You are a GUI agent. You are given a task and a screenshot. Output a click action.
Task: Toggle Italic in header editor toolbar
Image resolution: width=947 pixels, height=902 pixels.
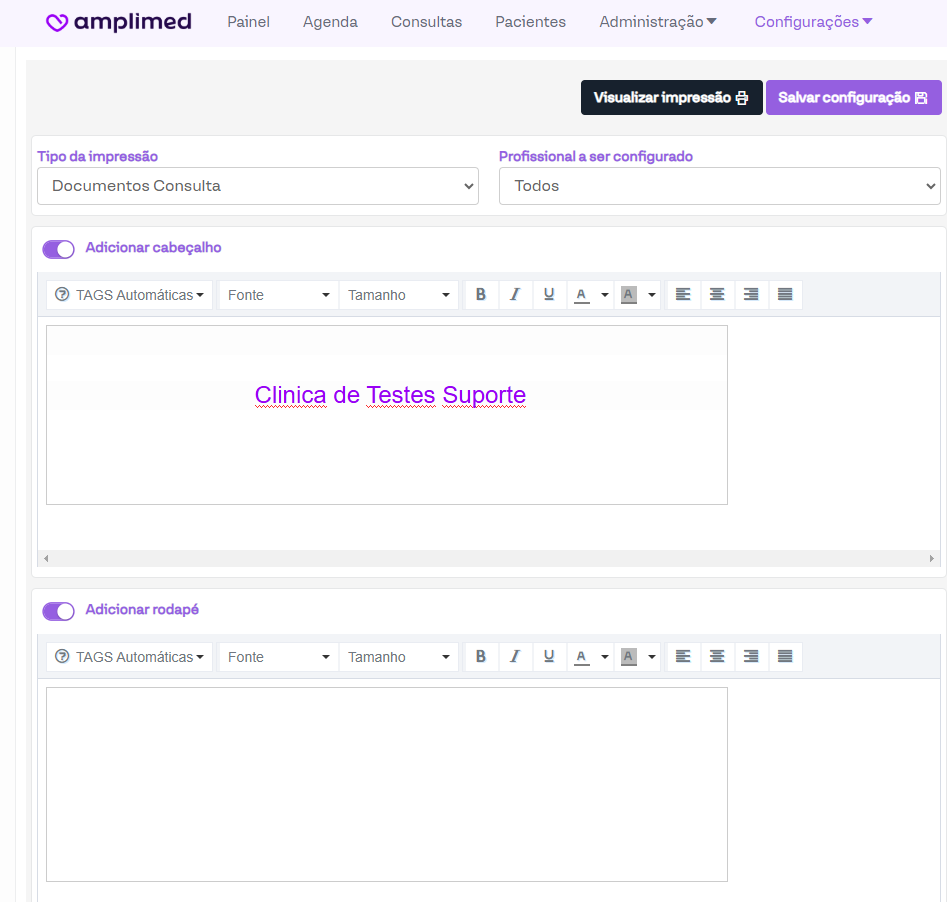pos(515,295)
